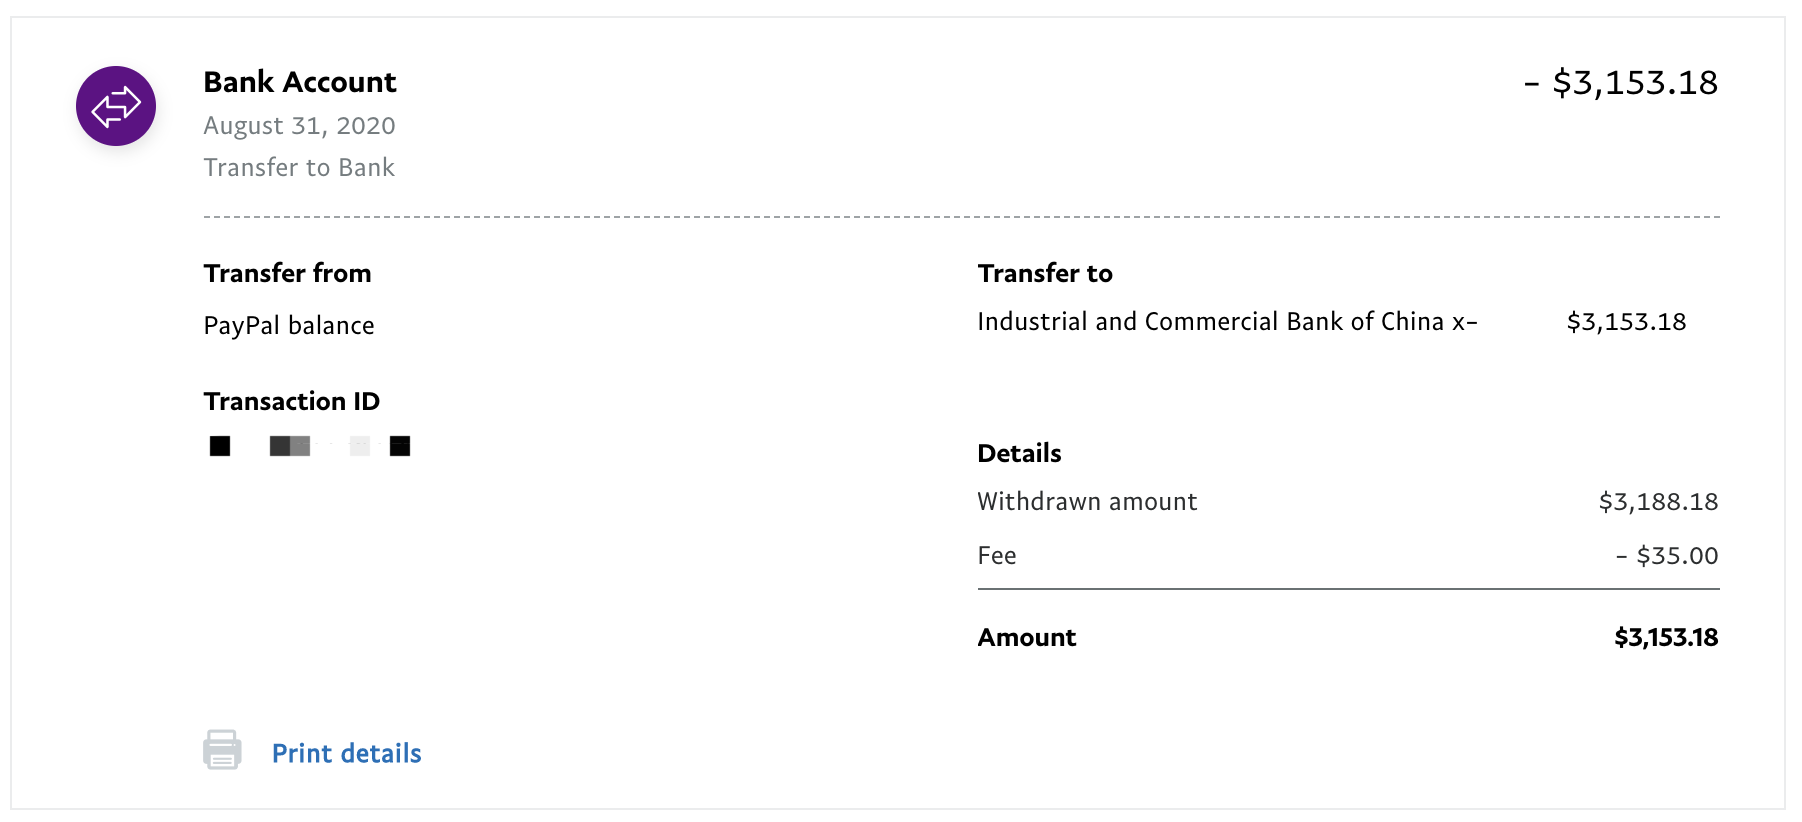Select the Bank Account heading
This screenshot has height=822, width=1802.
300,82
